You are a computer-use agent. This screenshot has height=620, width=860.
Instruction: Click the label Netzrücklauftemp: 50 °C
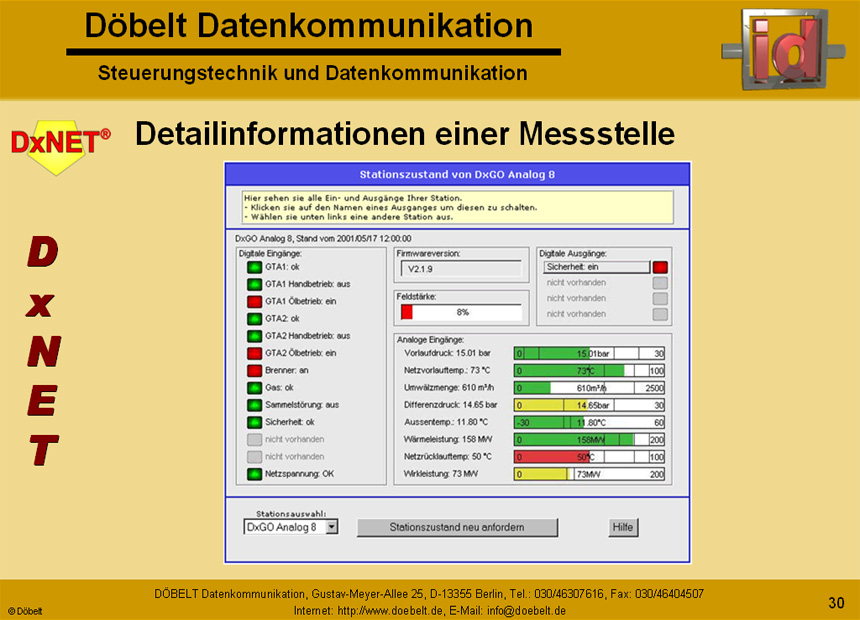coord(448,456)
